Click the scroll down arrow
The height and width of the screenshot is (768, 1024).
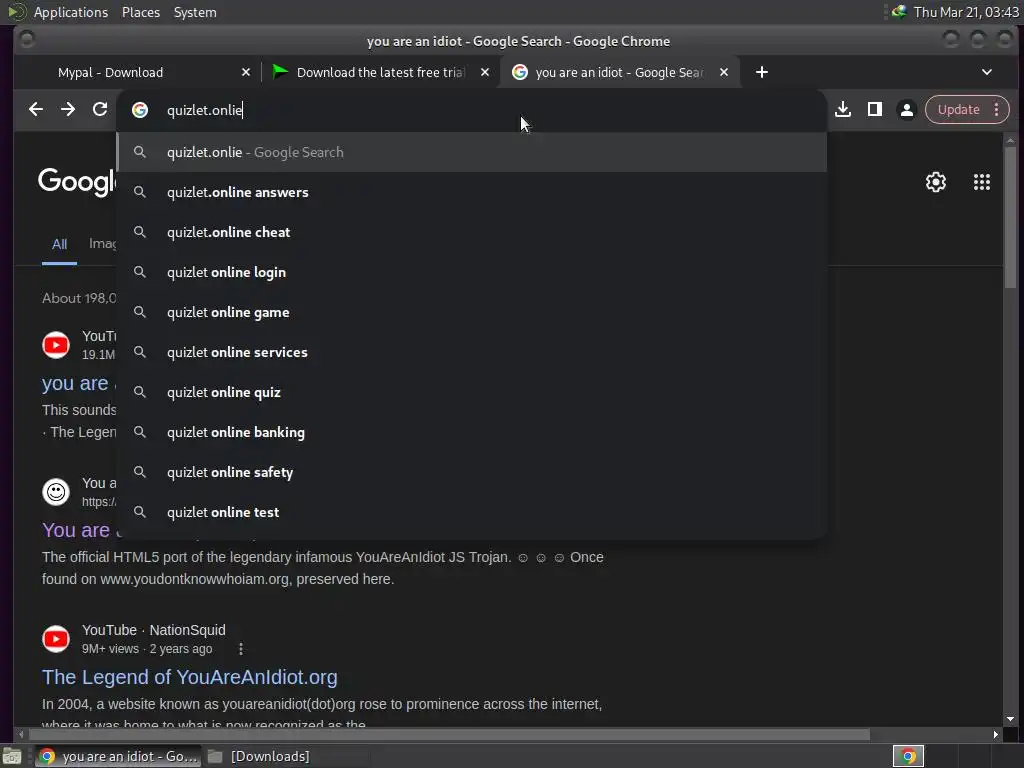[1010, 719]
